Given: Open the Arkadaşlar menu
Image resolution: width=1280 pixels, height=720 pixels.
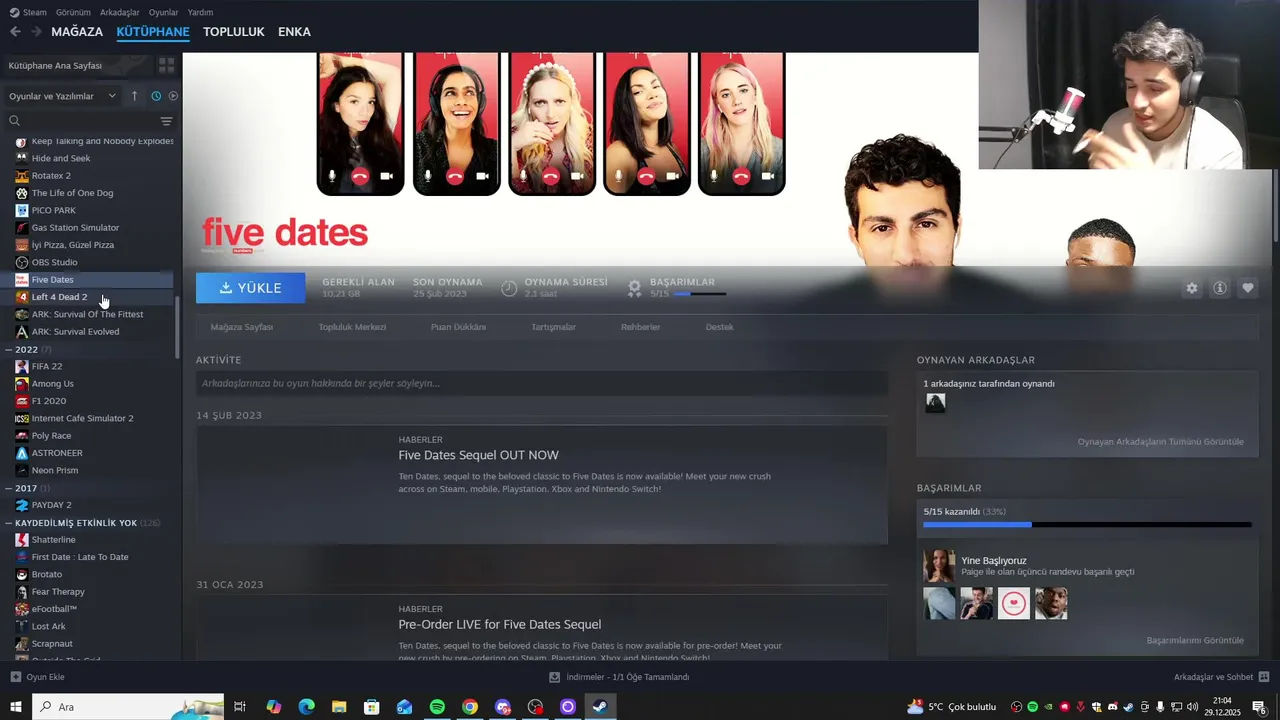Looking at the screenshot, I should point(120,12).
